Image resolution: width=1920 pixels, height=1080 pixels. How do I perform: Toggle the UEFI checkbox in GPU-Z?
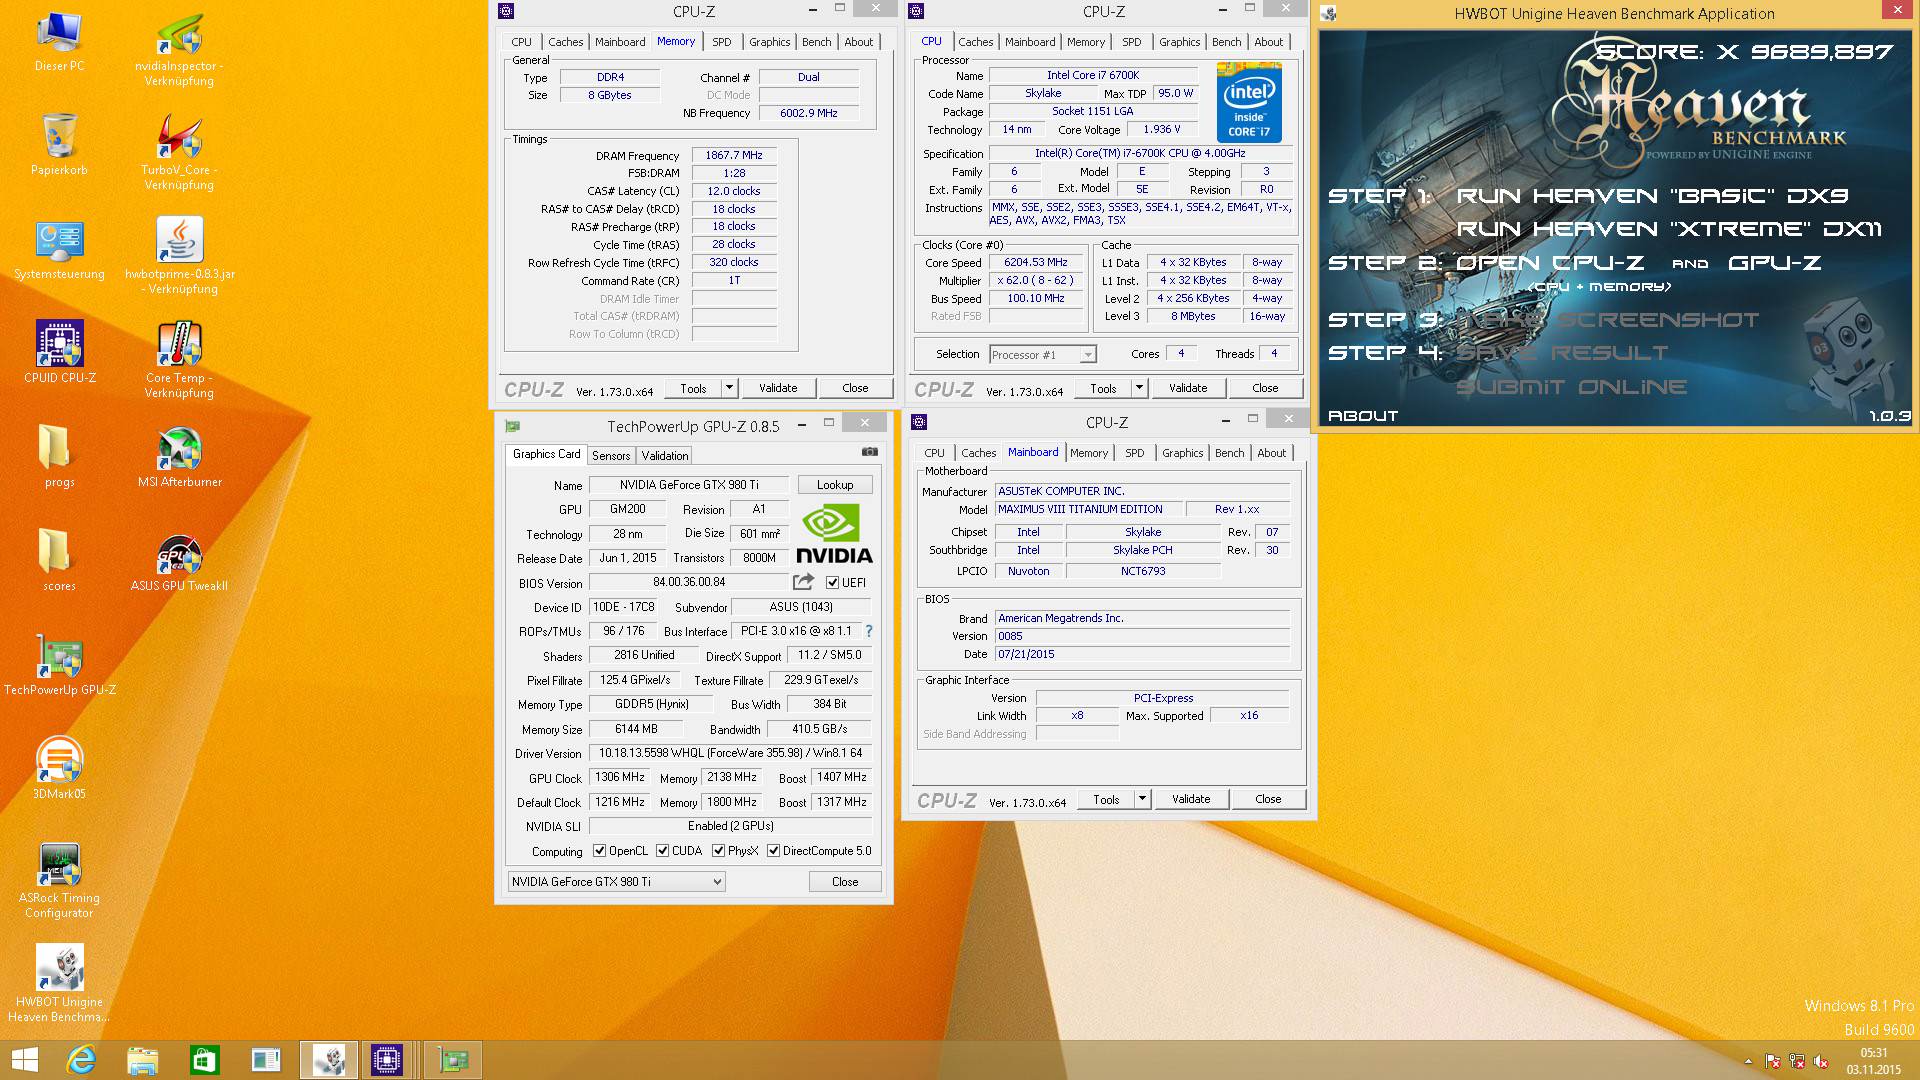tap(832, 582)
